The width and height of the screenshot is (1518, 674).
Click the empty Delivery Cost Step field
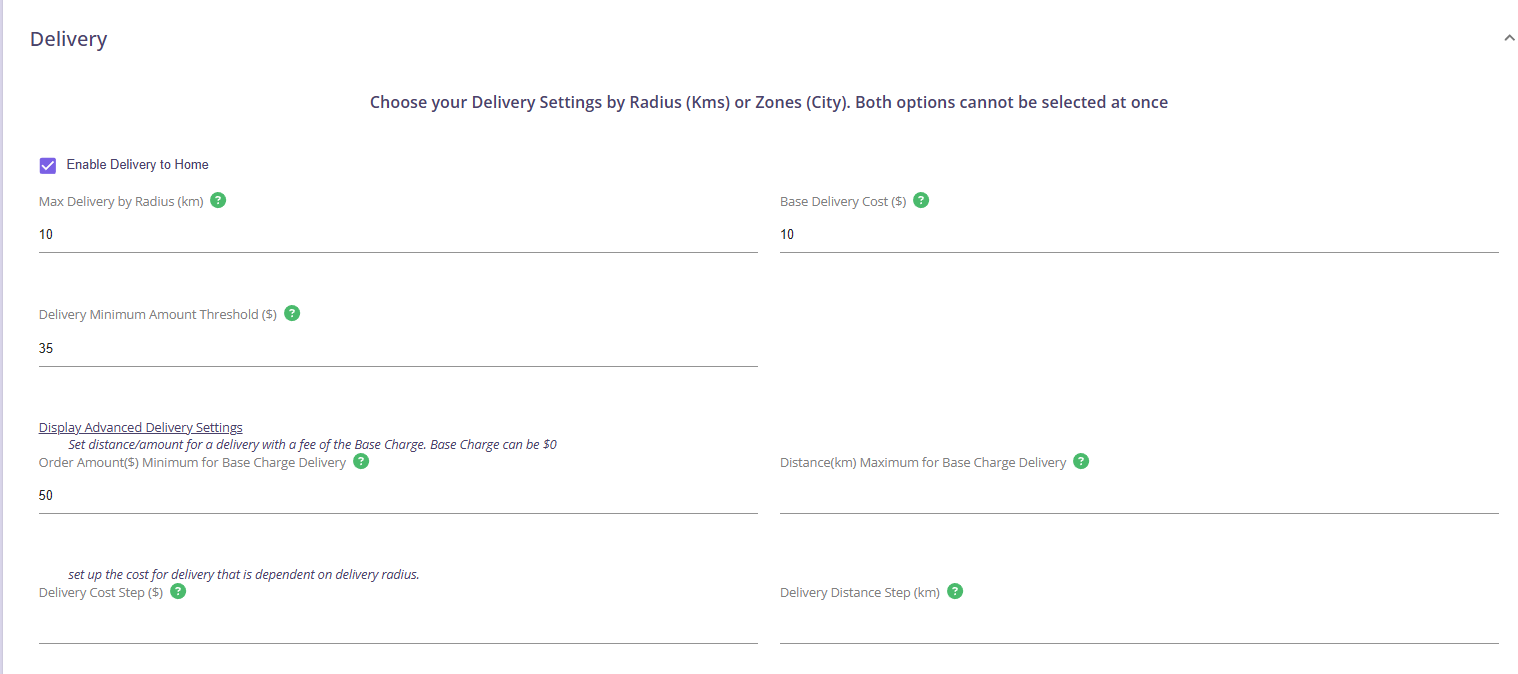[397, 626]
